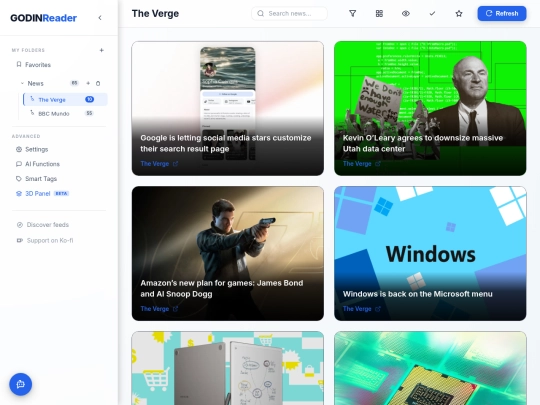Mark all as read with the checkmark icon
This screenshot has width=540, height=405.
pos(432,13)
